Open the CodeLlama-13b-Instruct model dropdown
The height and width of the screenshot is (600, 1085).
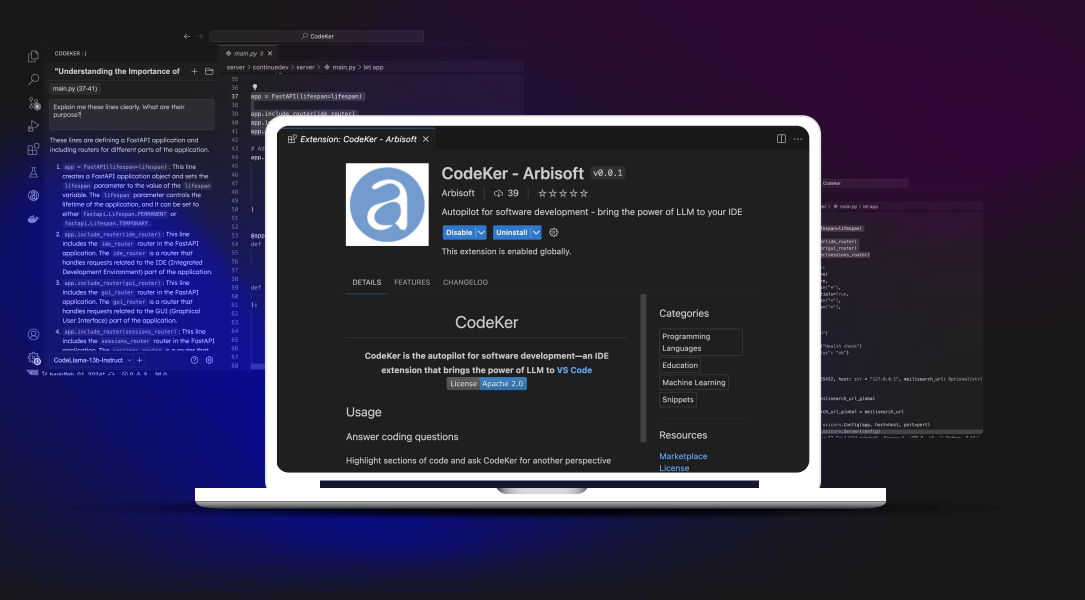click(x=91, y=360)
